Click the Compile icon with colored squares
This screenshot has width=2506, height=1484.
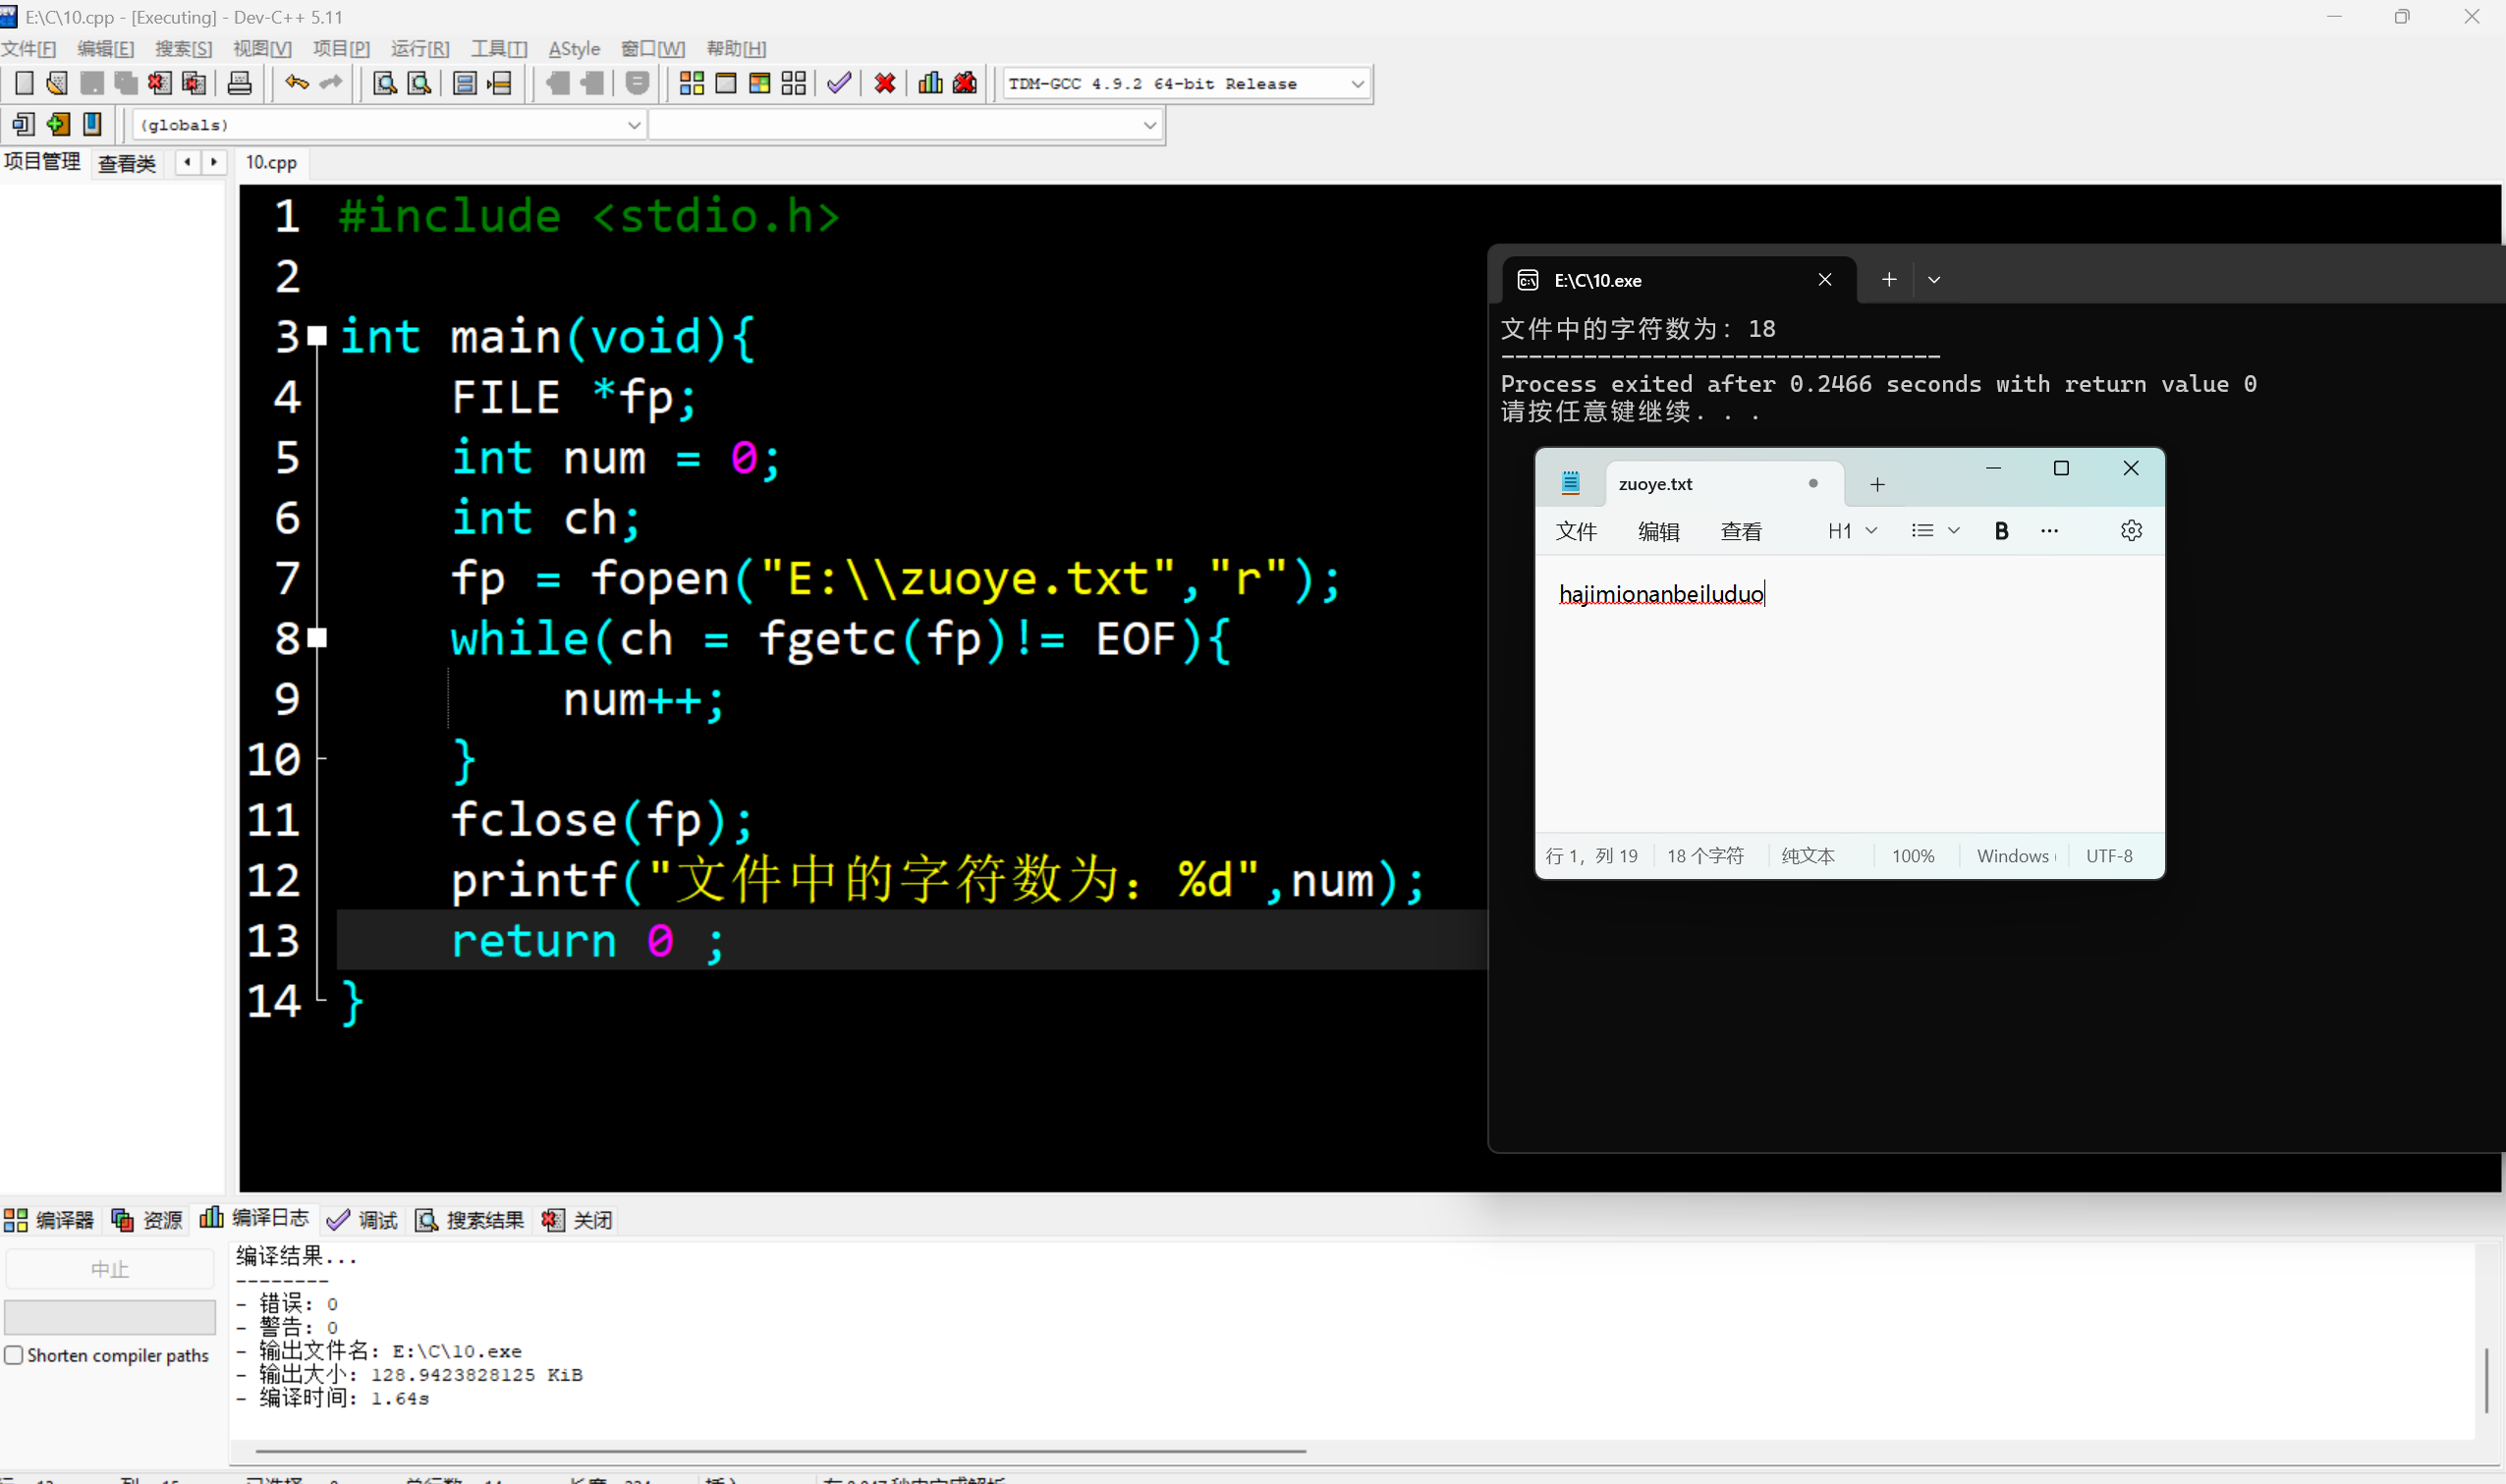point(691,84)
